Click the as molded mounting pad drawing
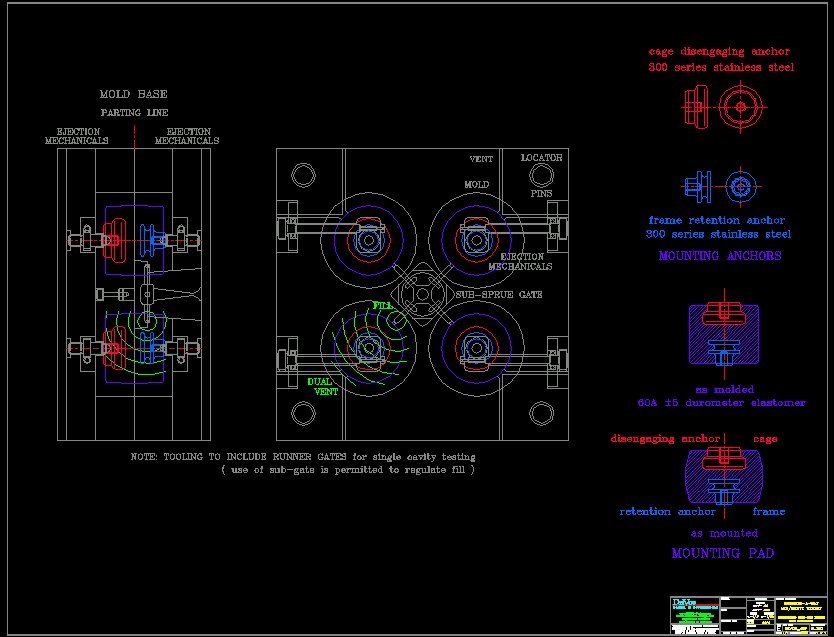 [x=723, y=335]
